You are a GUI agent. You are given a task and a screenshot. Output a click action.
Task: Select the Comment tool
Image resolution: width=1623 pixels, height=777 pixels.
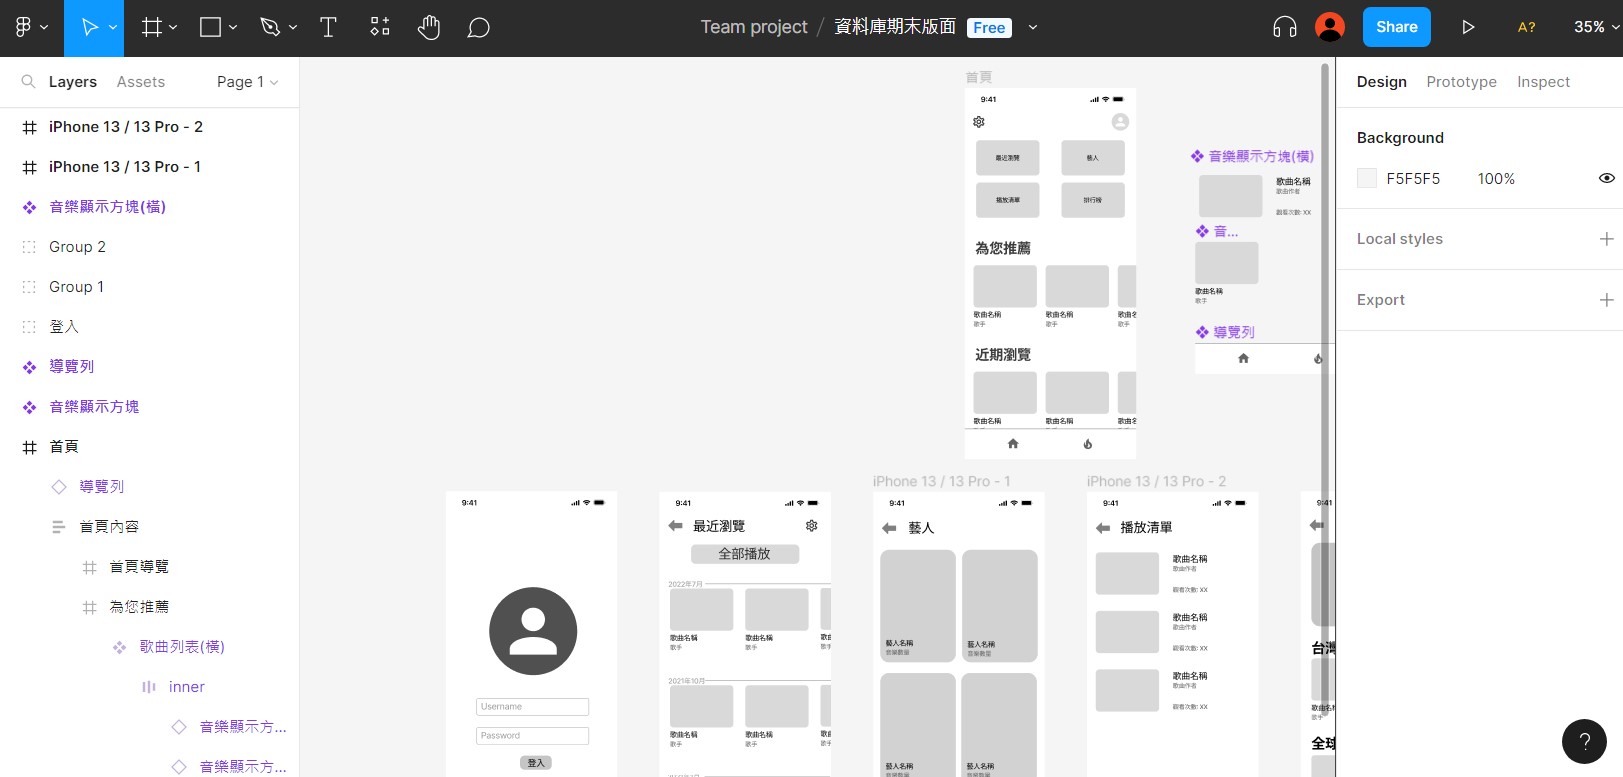click(479, 28)
